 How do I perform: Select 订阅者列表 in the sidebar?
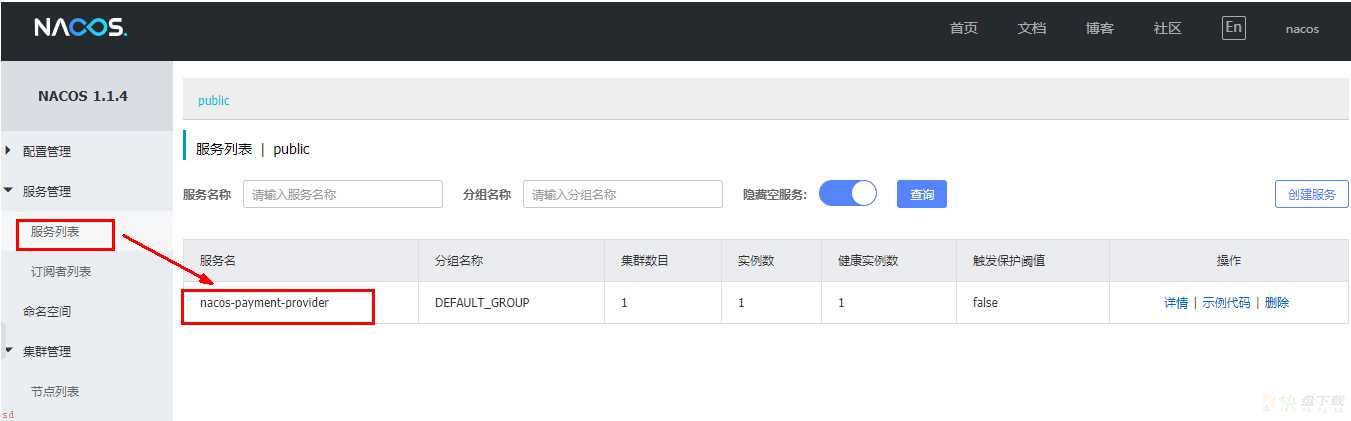(61, 272)
